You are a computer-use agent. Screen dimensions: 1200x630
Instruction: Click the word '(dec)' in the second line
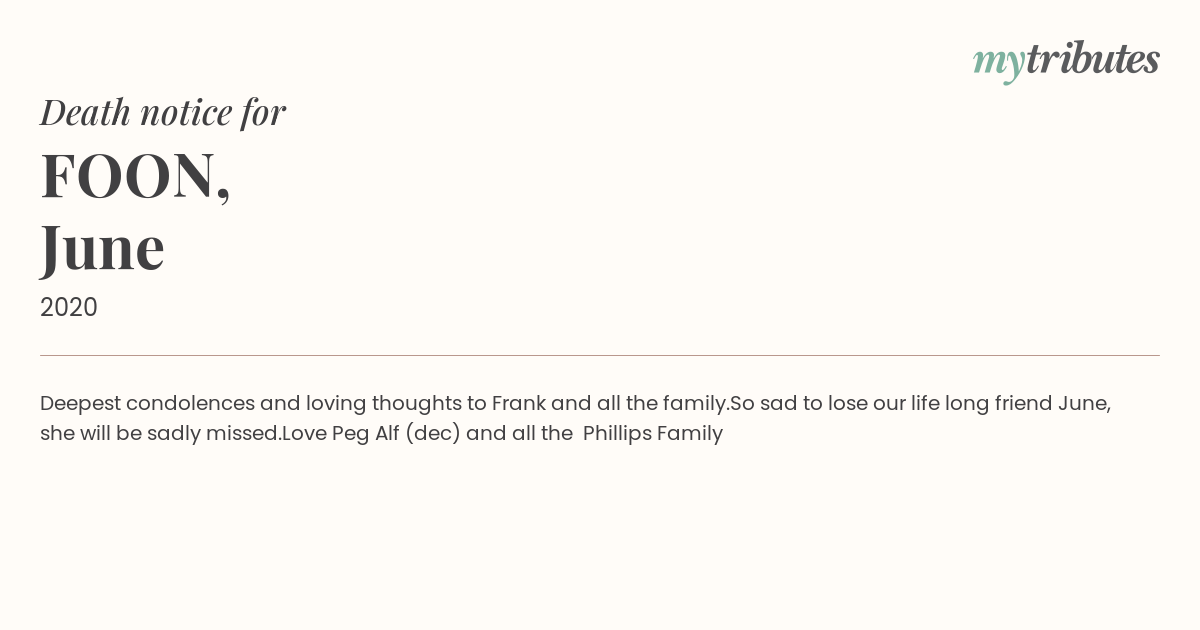(x=433, y=434)
